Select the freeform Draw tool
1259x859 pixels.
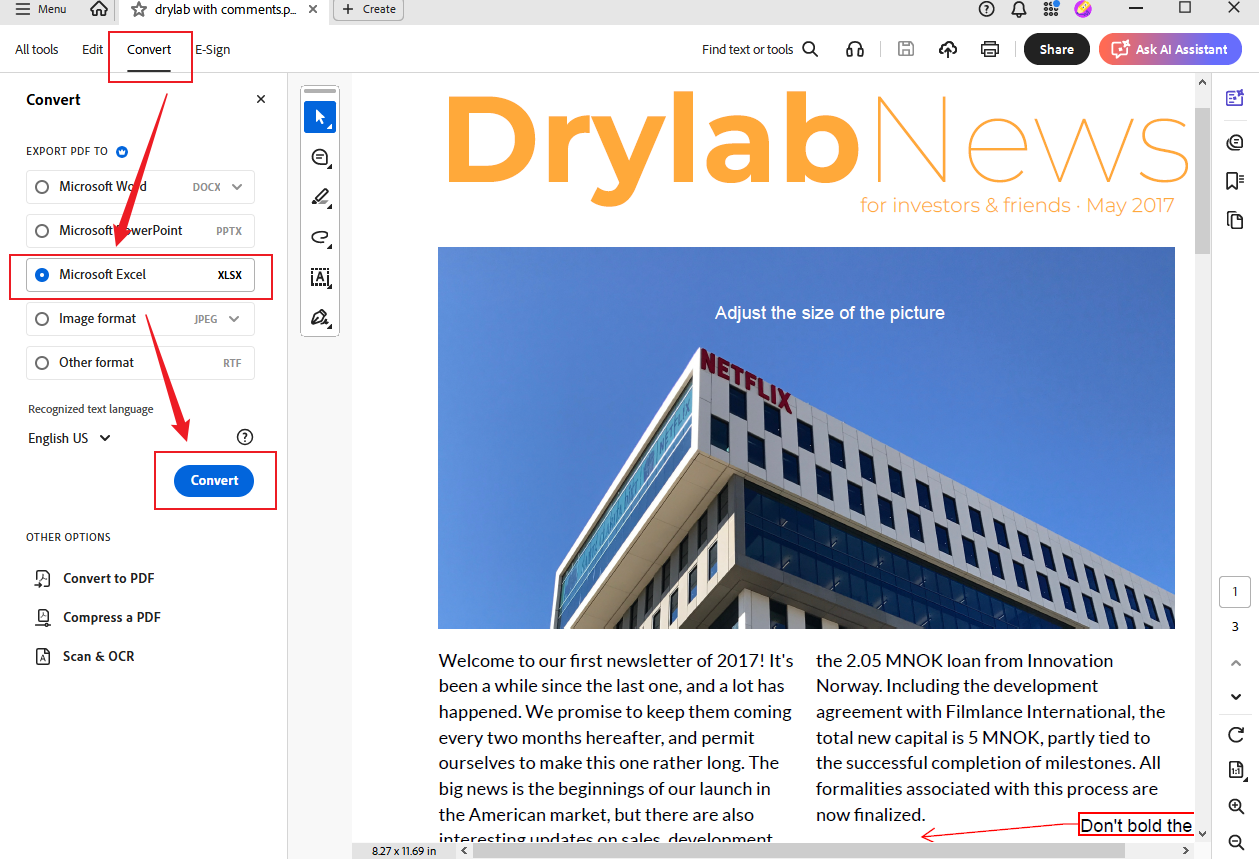pos(320,238)
